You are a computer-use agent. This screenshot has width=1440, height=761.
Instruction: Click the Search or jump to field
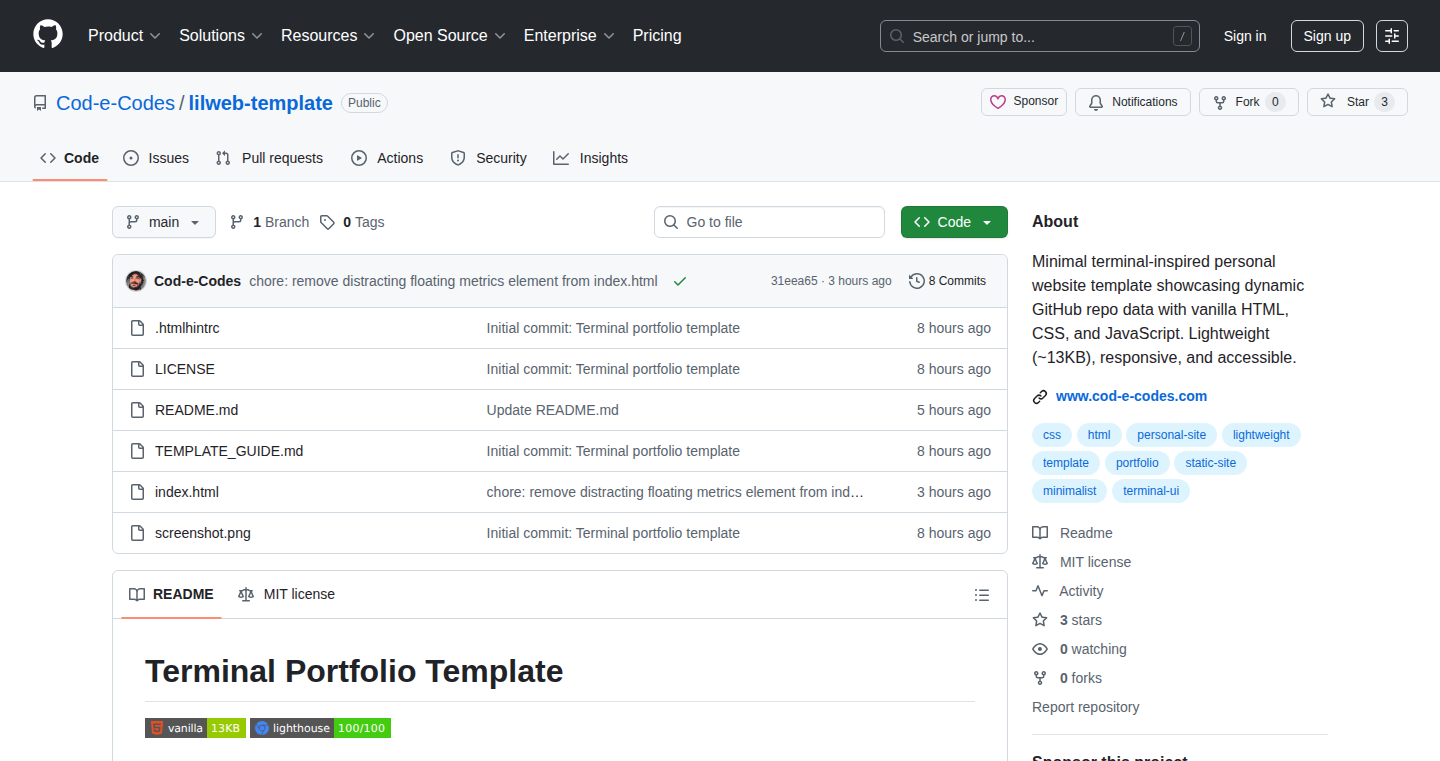click(1040, 36)
